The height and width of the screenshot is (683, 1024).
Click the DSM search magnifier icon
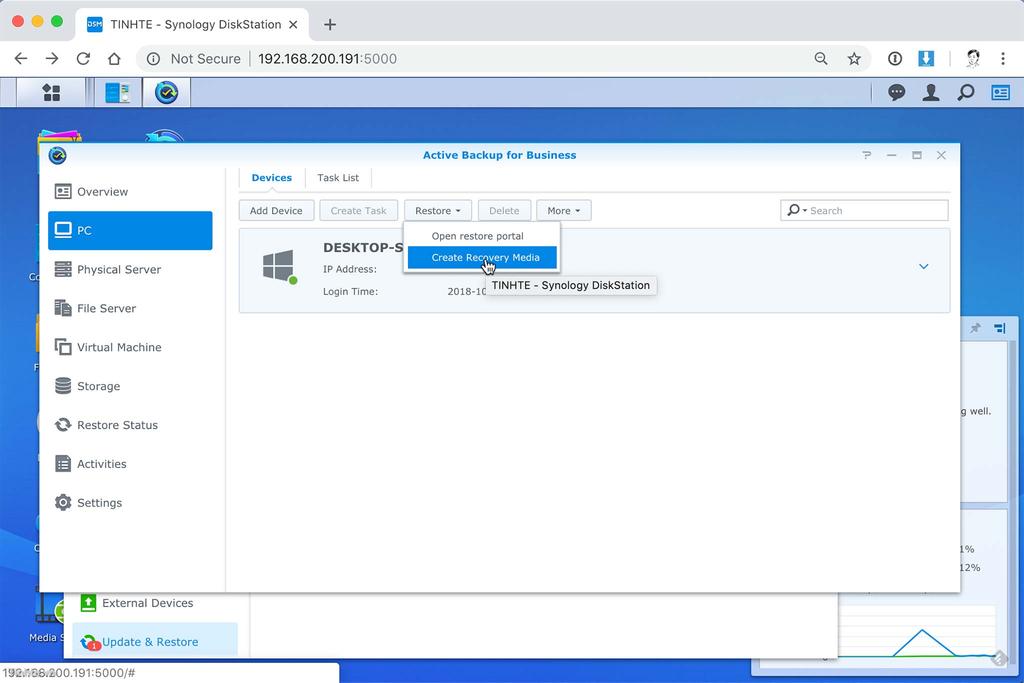[965, 93]
